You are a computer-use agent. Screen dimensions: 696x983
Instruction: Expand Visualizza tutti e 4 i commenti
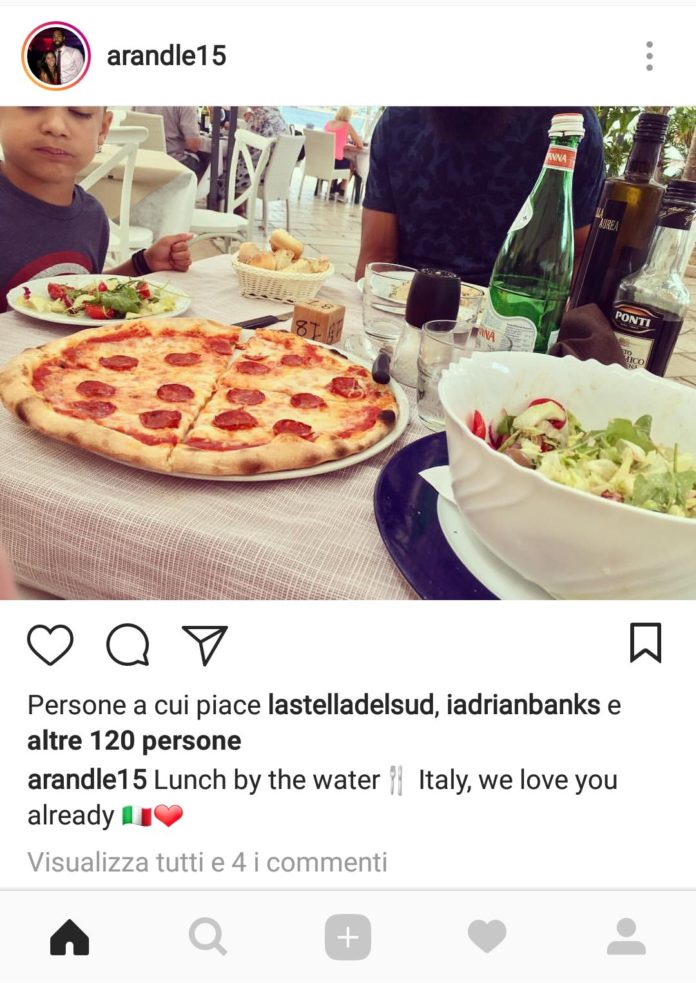(208, 862)
